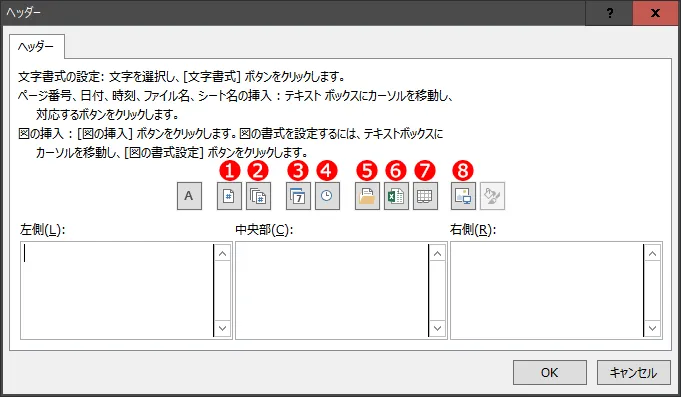Select the 文字書式の設定 instruction line

pos(182,77)
